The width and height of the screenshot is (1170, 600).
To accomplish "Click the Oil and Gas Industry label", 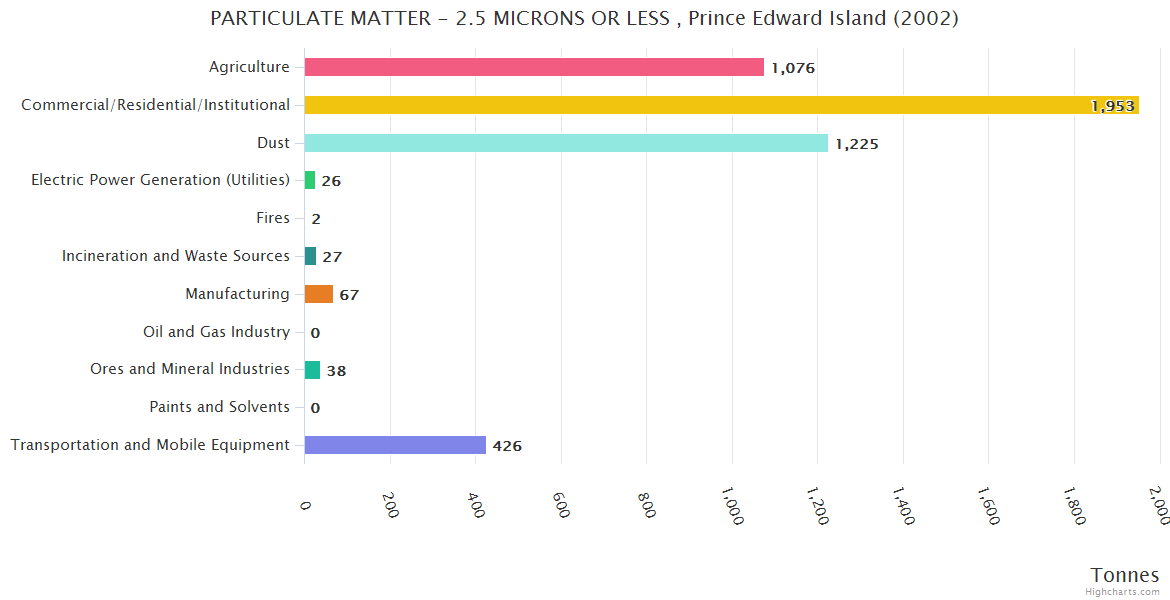I will [x=216, y=332].
